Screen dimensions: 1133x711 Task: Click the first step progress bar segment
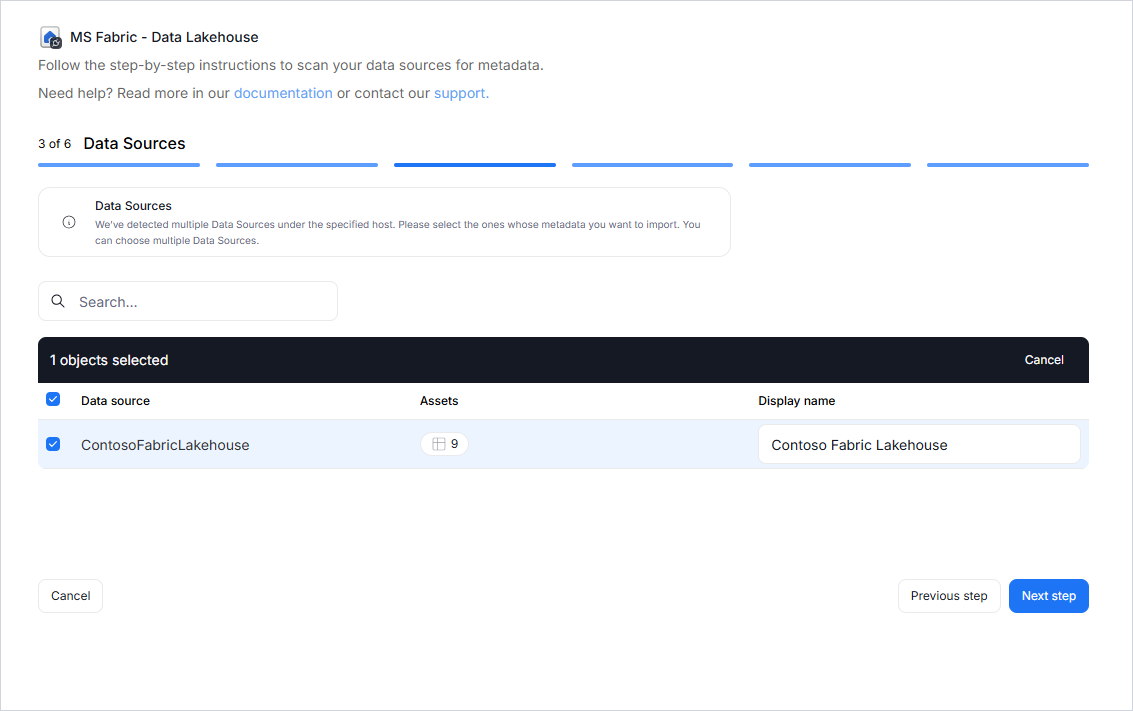[119, 165]
